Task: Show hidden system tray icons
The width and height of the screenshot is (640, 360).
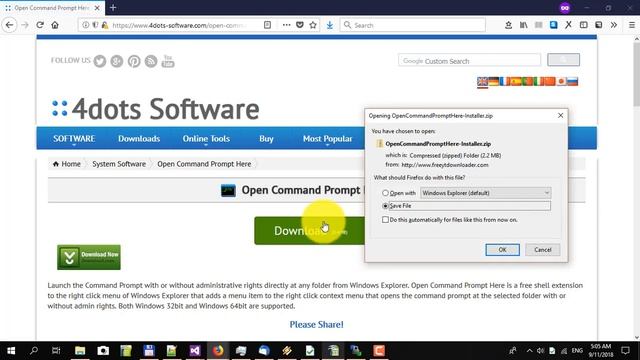Action: click(x=529, y=351)
